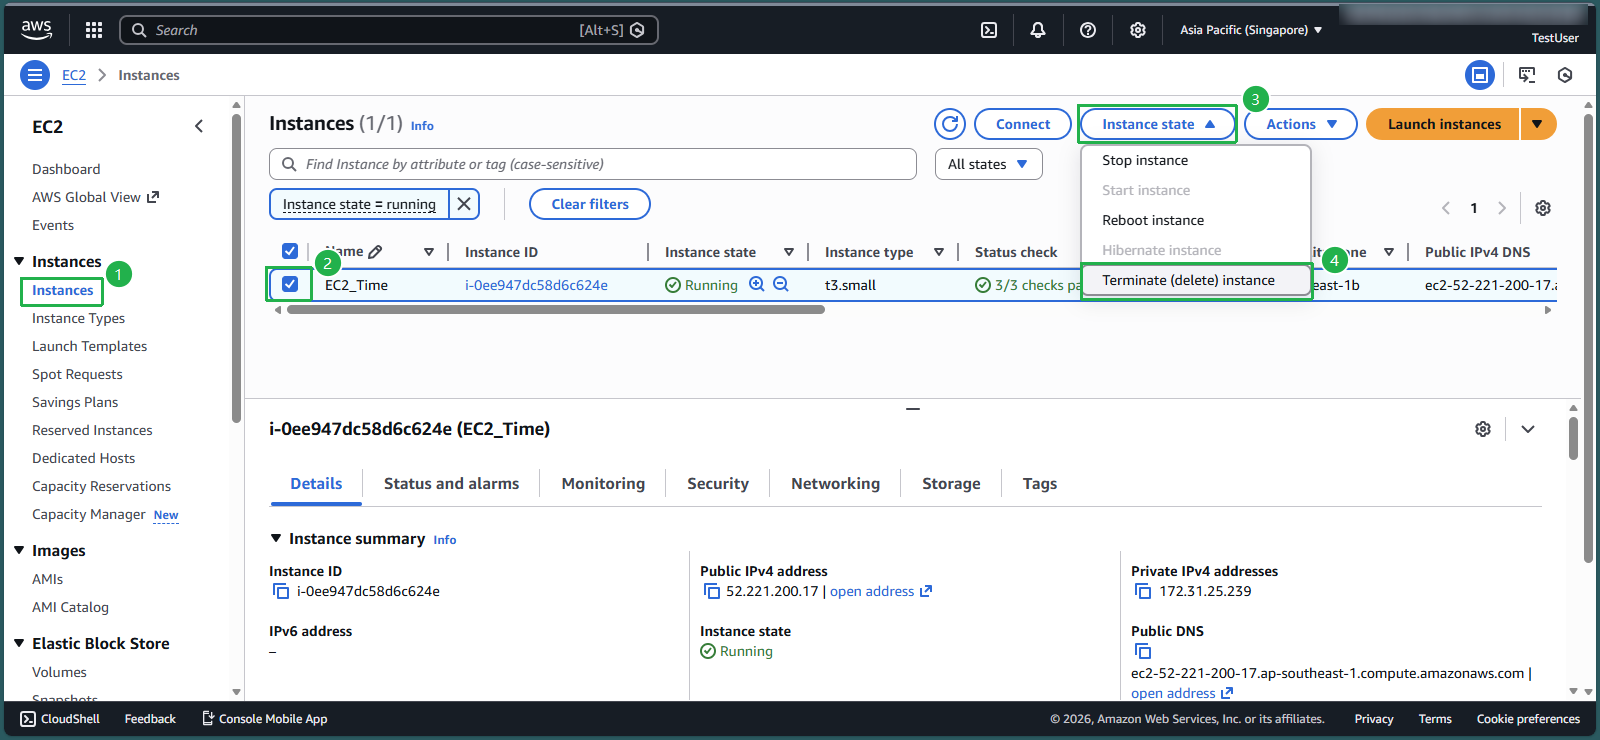
Task: Open the help question-mark icon
Action: [x=1088, y=30]
